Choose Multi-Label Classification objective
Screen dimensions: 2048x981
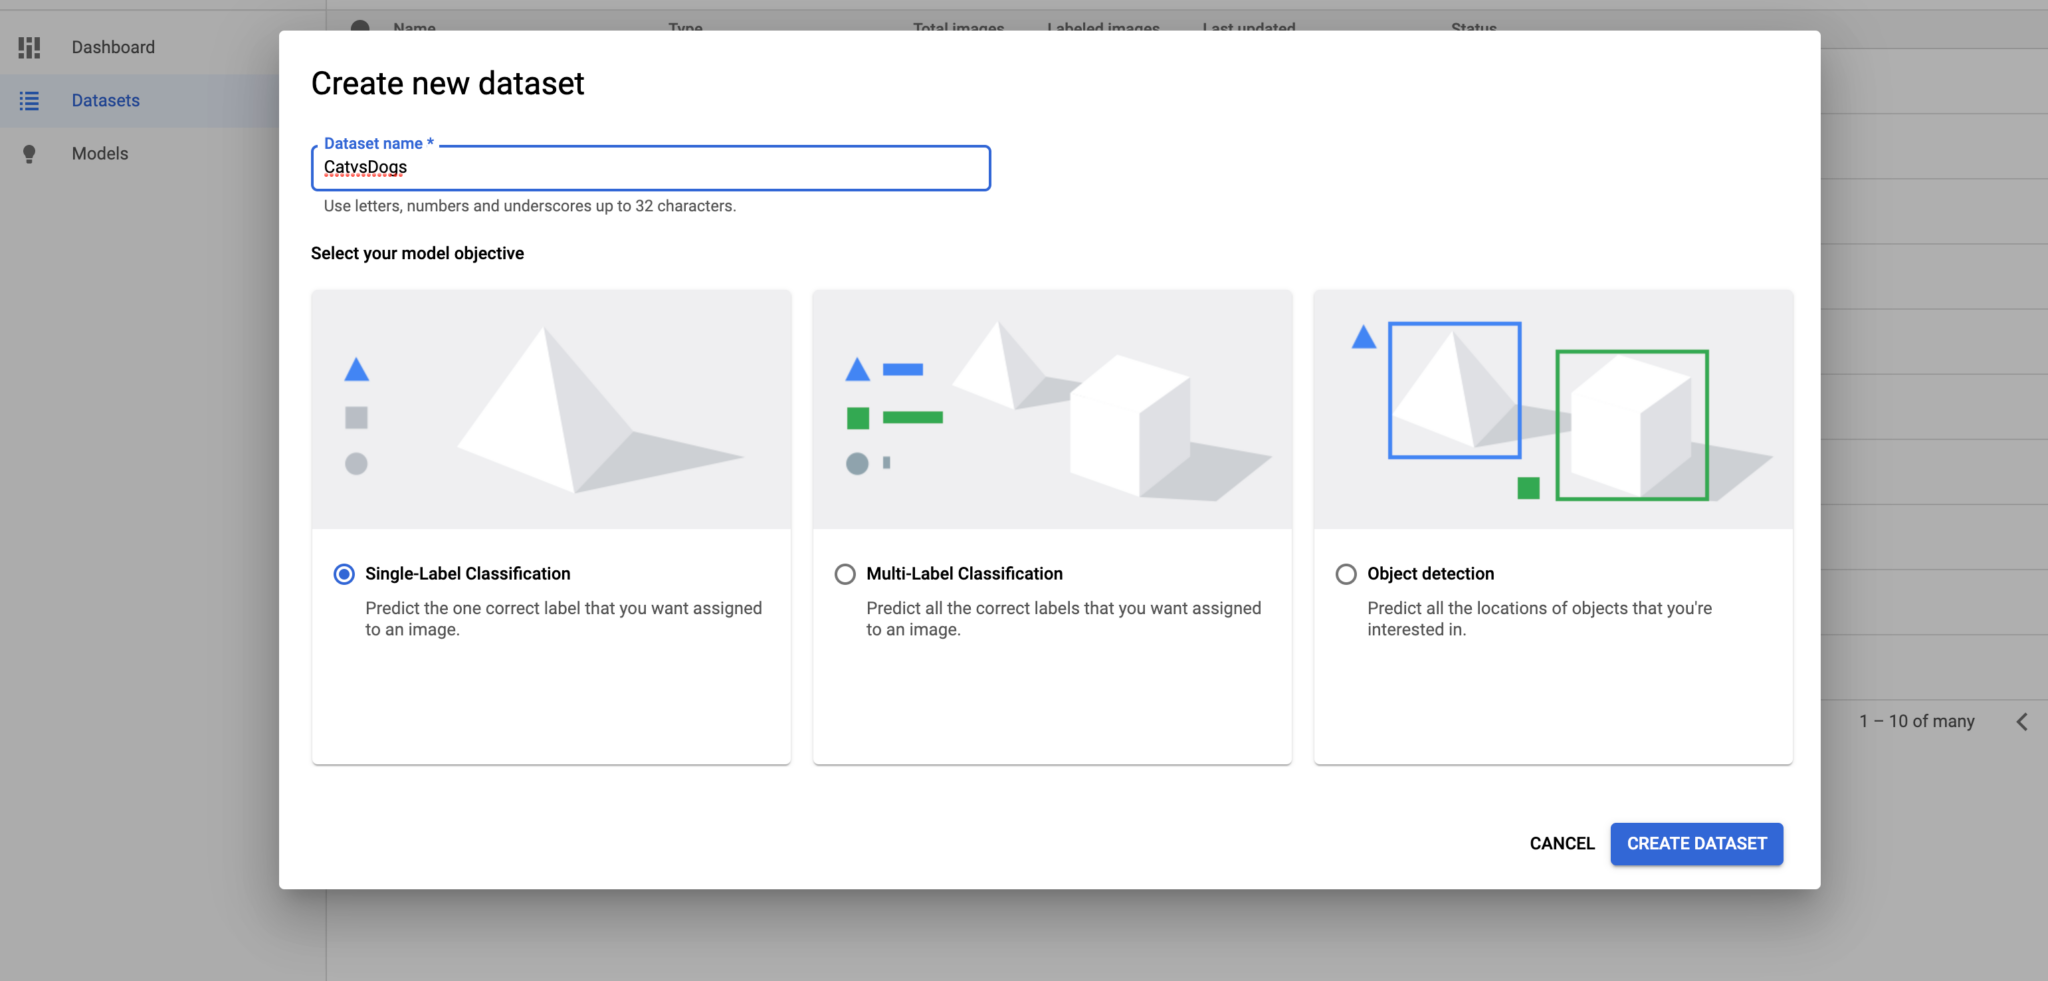(x=845, y=573)
